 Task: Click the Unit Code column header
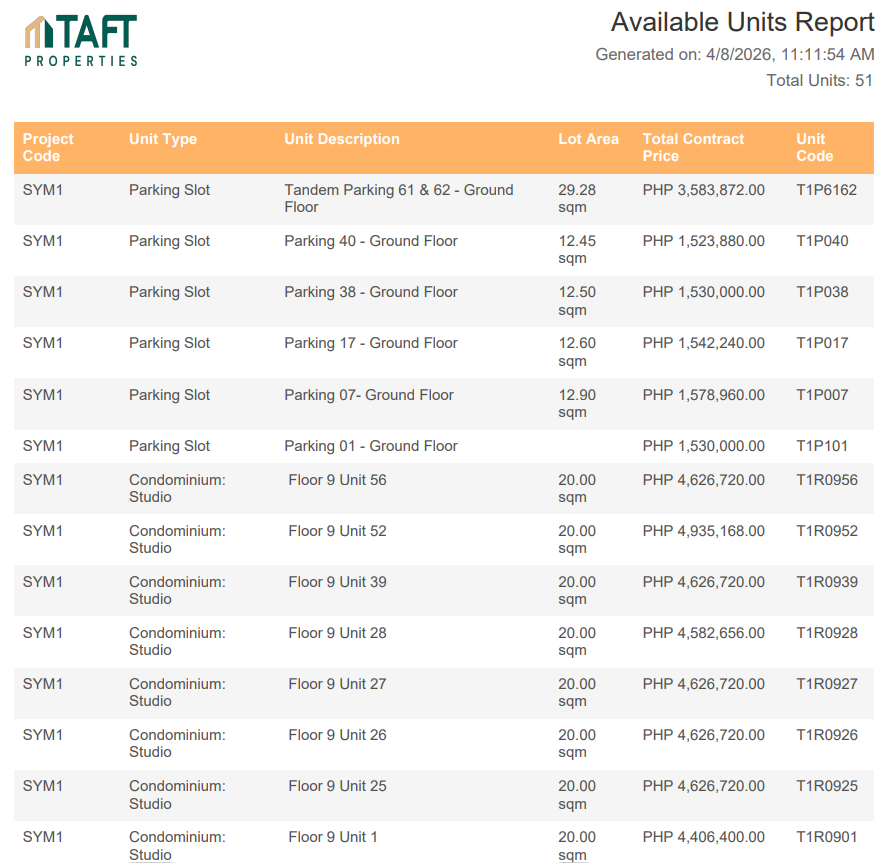click(814, 147)
